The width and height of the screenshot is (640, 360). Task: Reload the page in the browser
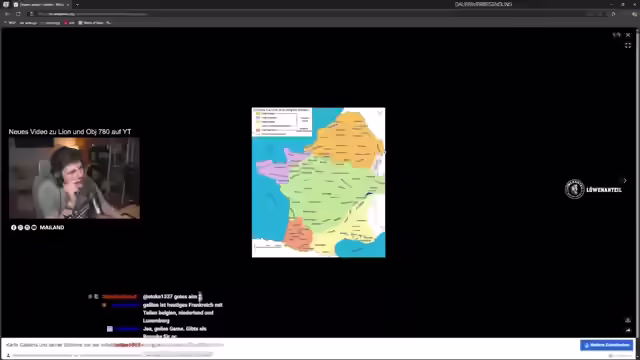pos(18,14)
